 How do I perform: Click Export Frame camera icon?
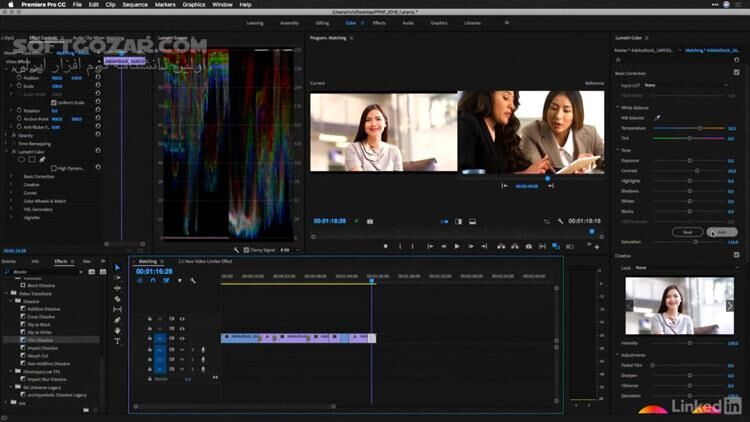529,246
